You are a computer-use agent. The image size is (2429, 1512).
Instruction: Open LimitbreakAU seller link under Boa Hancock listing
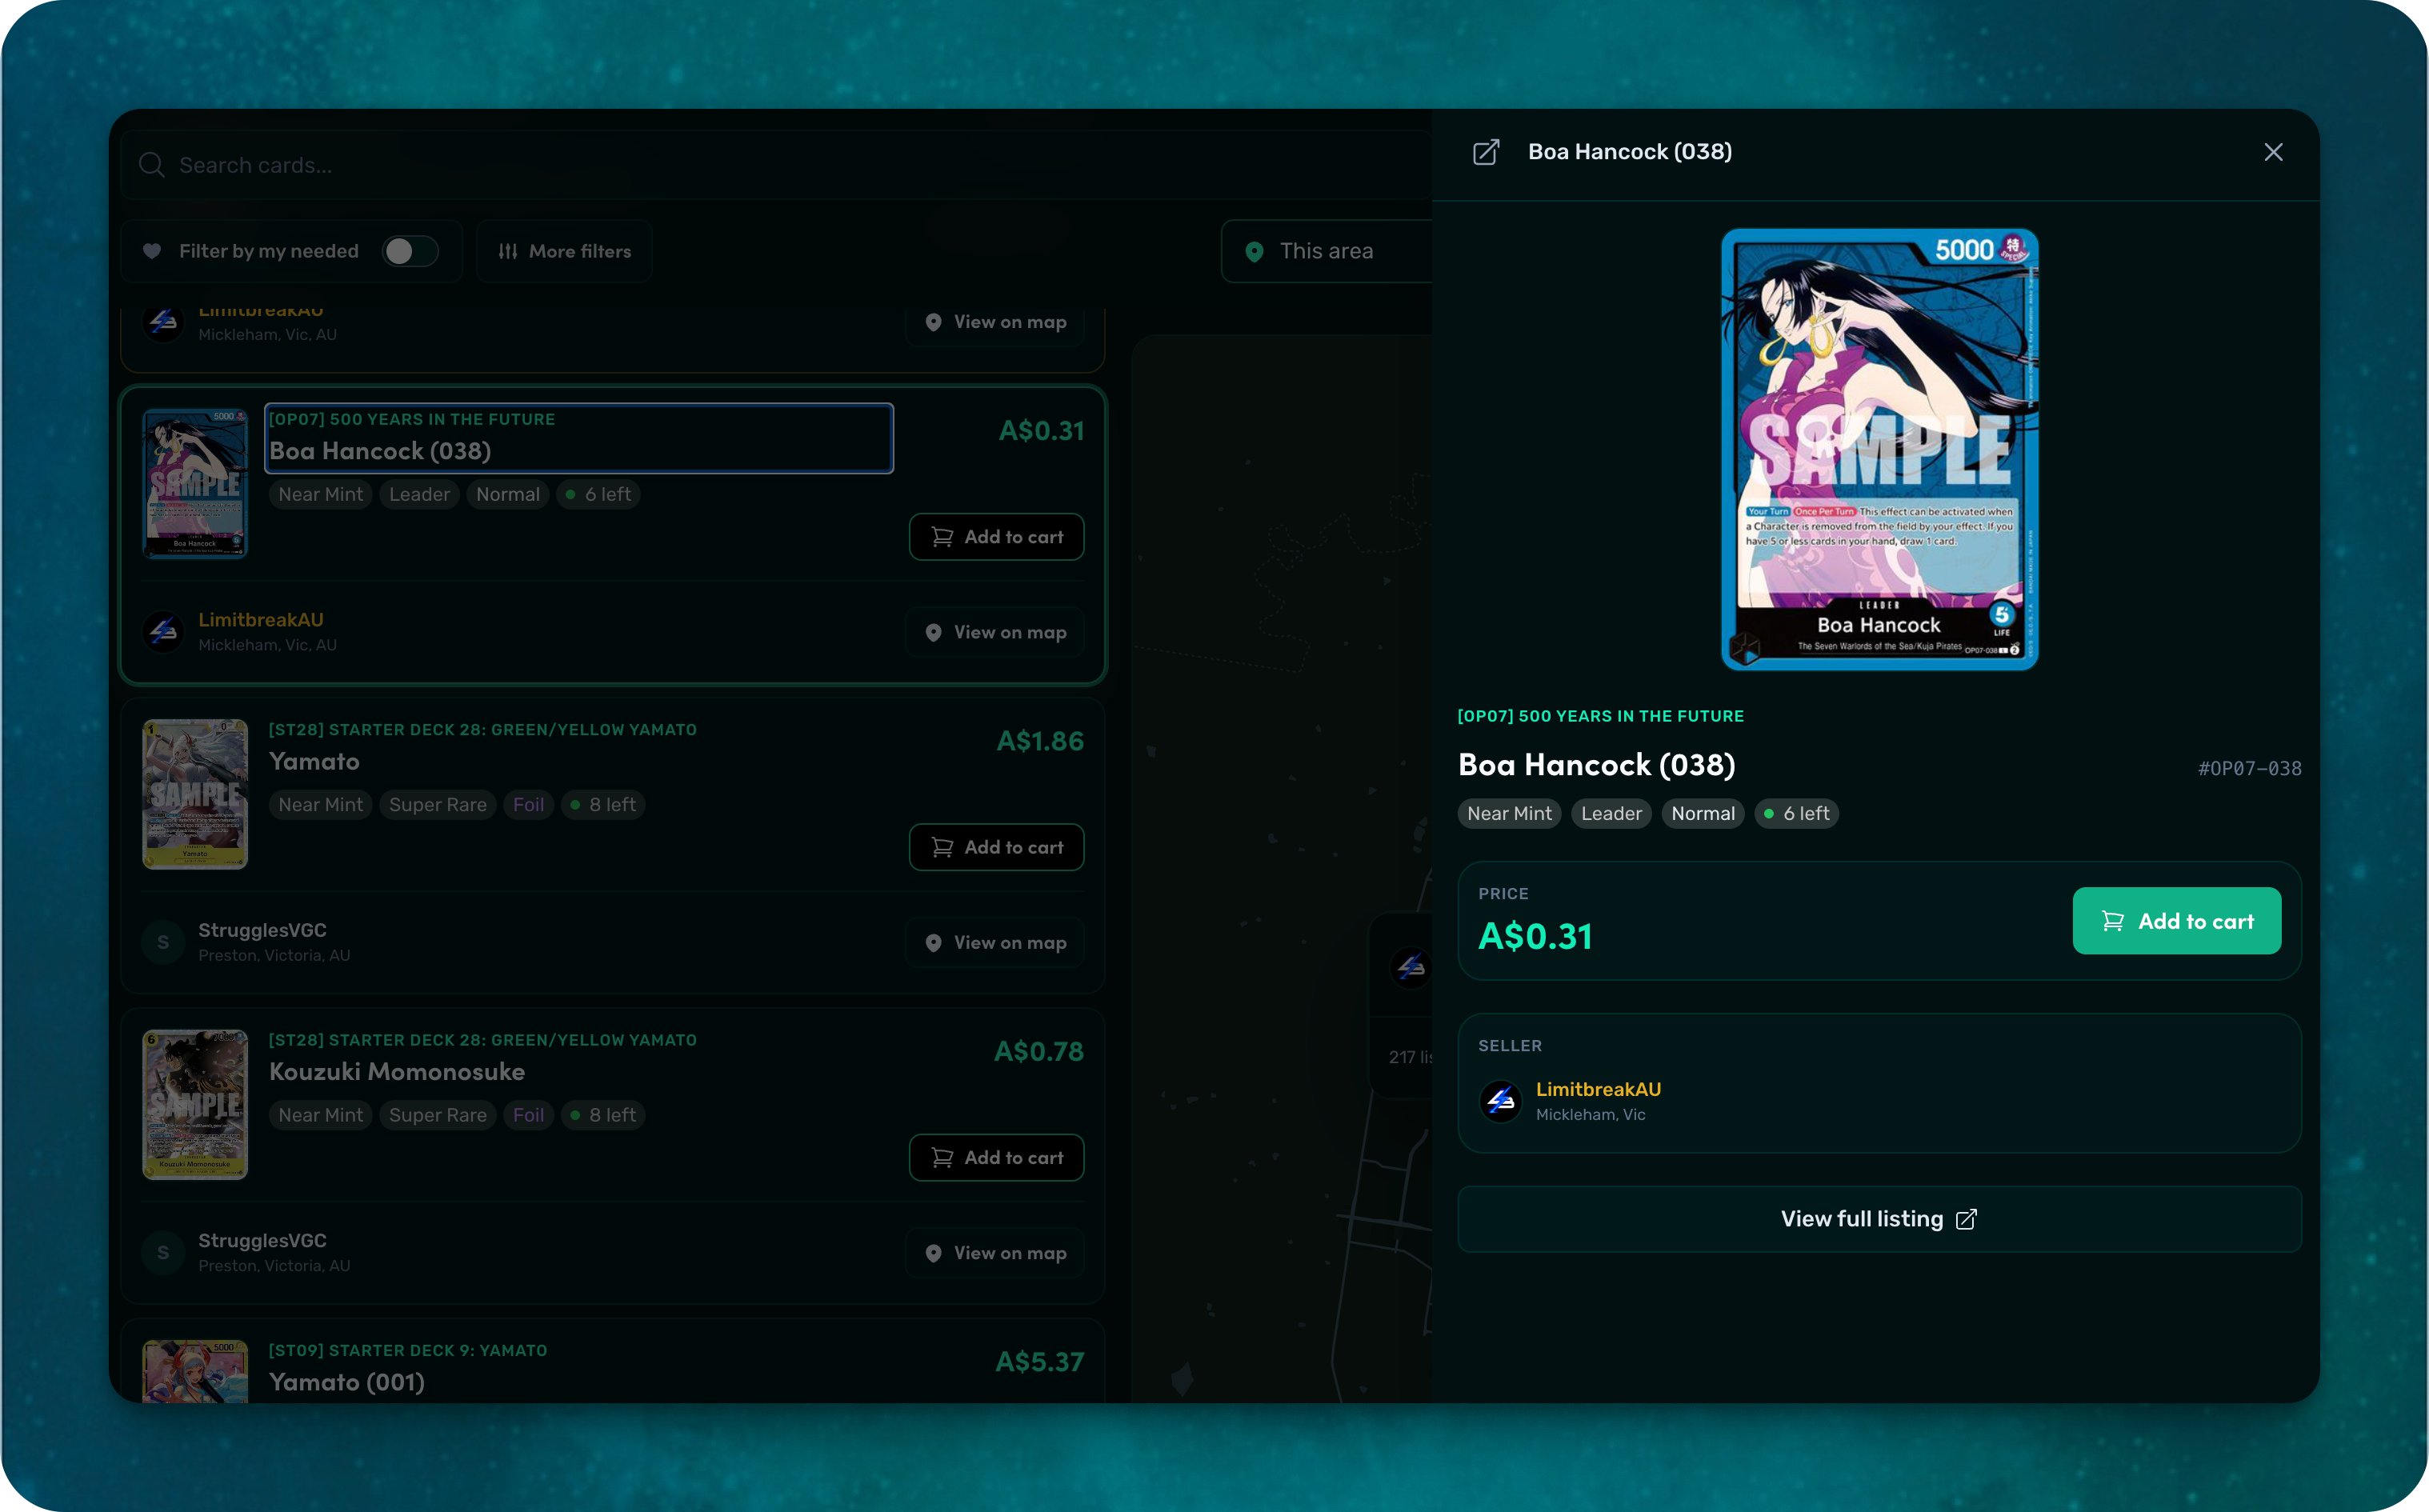click(x=261, y=620)
